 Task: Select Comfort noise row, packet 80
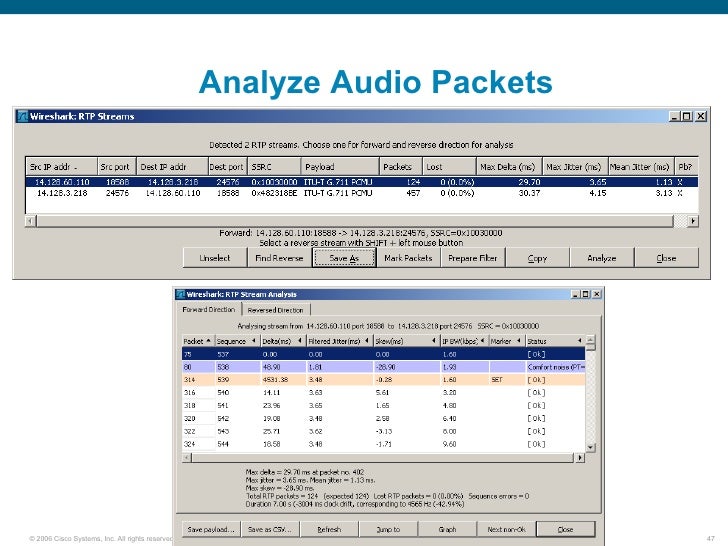tap(384, 367)
